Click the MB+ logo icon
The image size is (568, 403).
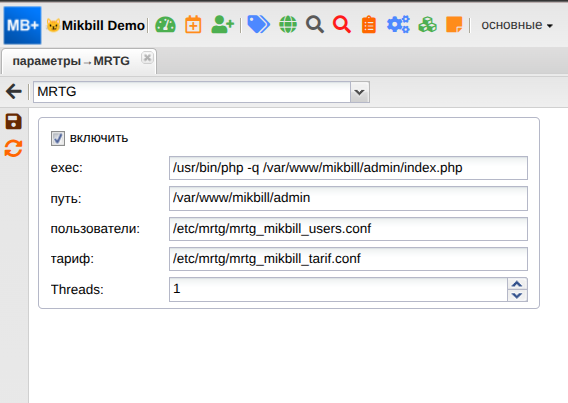coord(22,25)
